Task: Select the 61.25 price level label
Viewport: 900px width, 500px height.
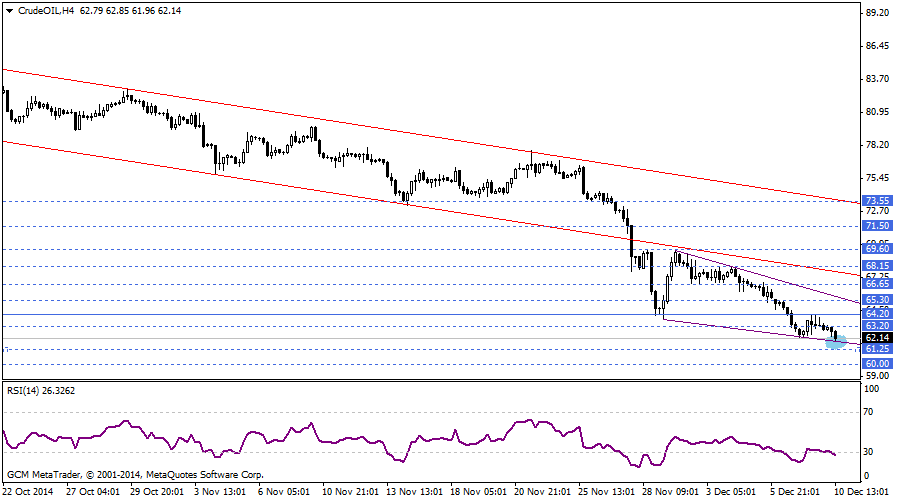Action: point(876,349)
